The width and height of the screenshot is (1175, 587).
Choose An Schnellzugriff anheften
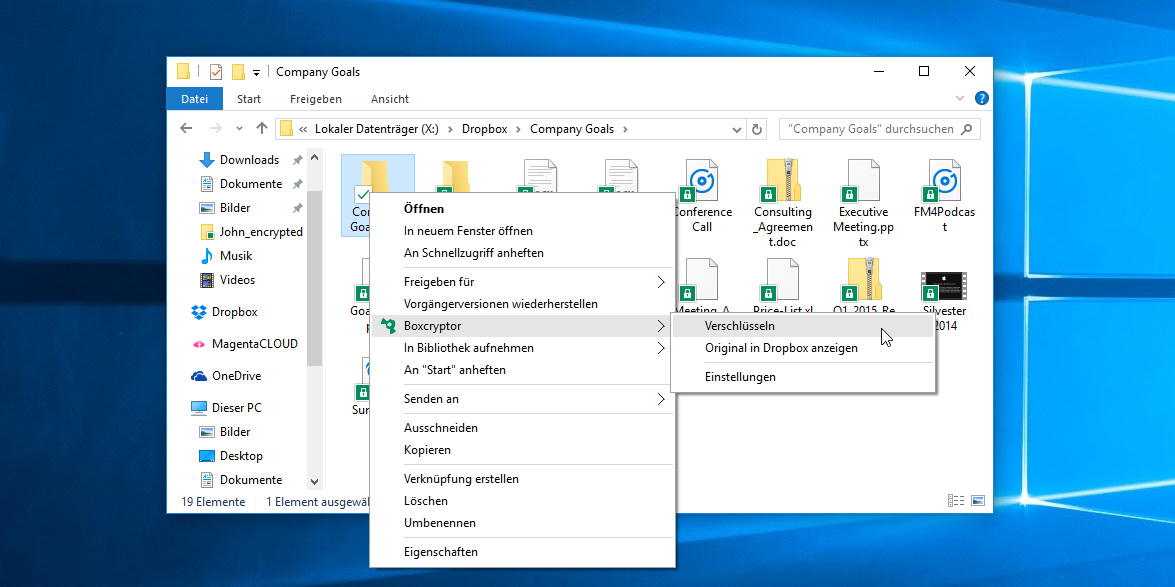point(522,253)
